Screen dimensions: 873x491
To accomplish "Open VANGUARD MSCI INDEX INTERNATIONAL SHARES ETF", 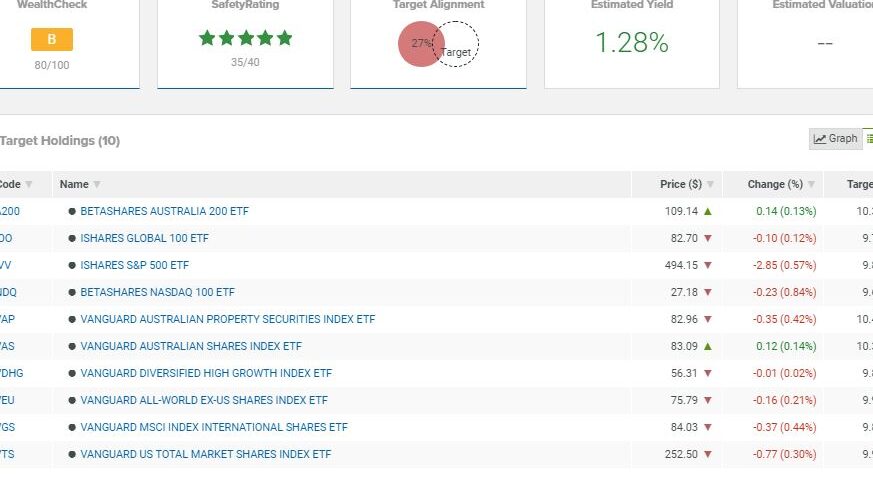I will click(x=214, y=428).
